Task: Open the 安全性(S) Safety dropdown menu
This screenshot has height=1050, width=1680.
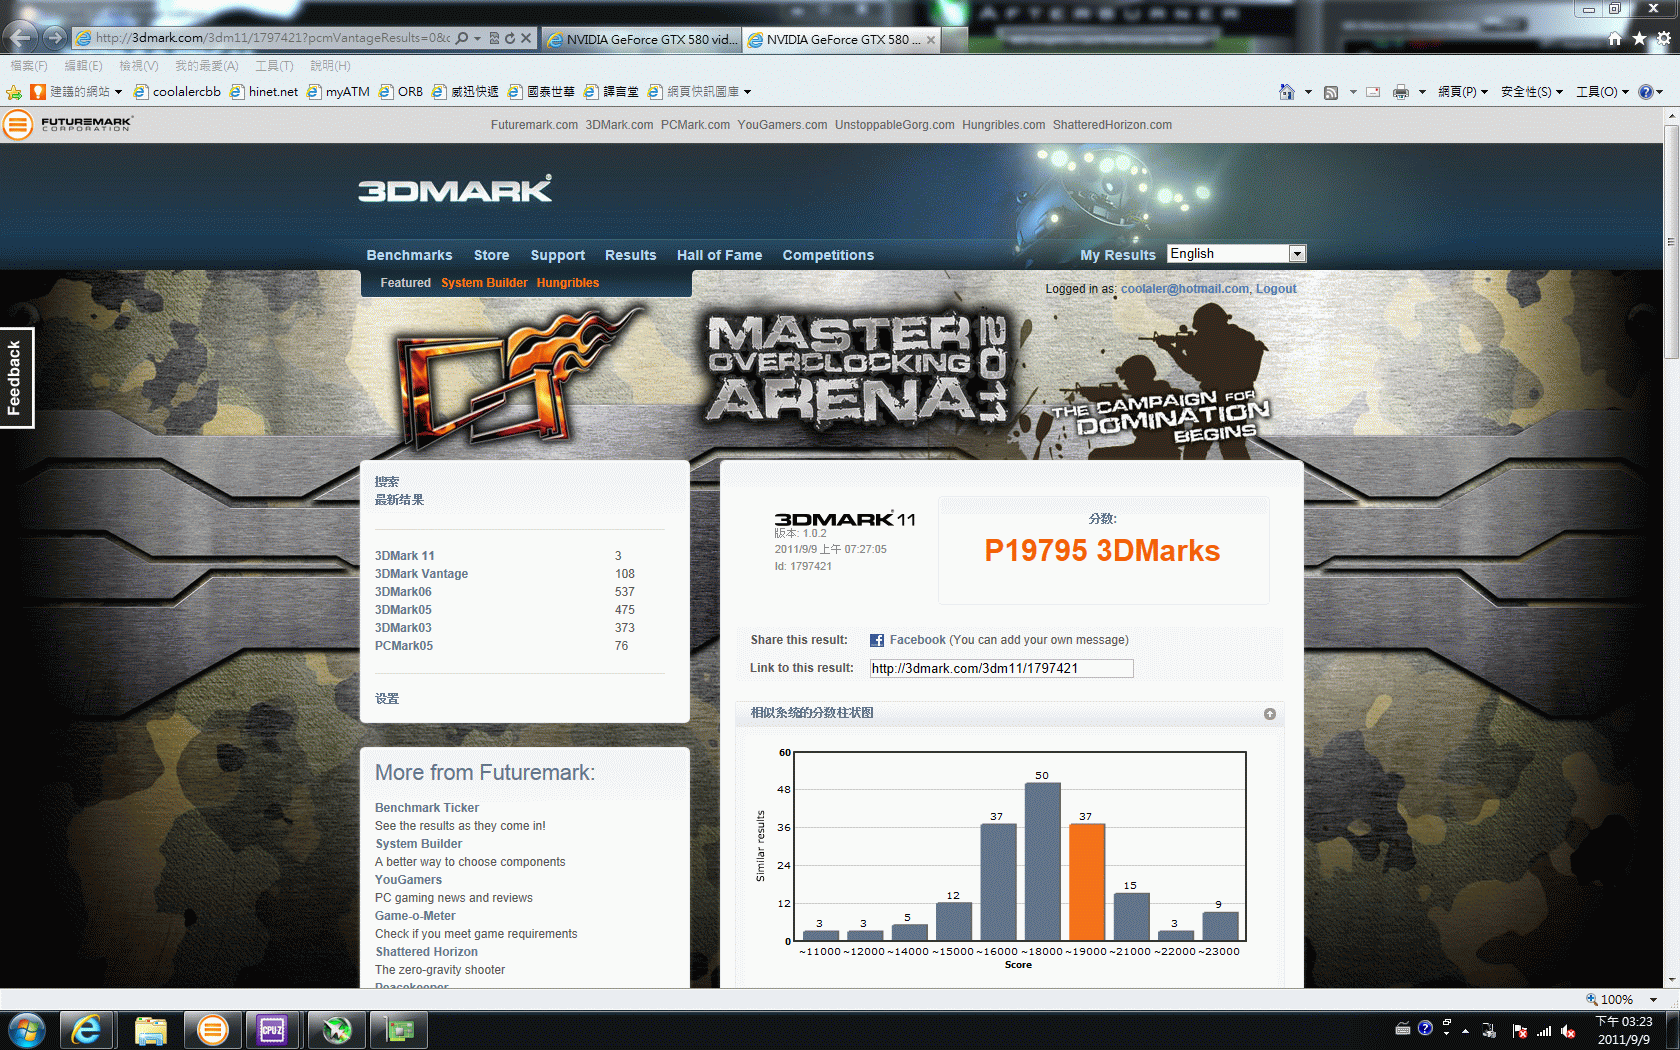Action: 1531,92
